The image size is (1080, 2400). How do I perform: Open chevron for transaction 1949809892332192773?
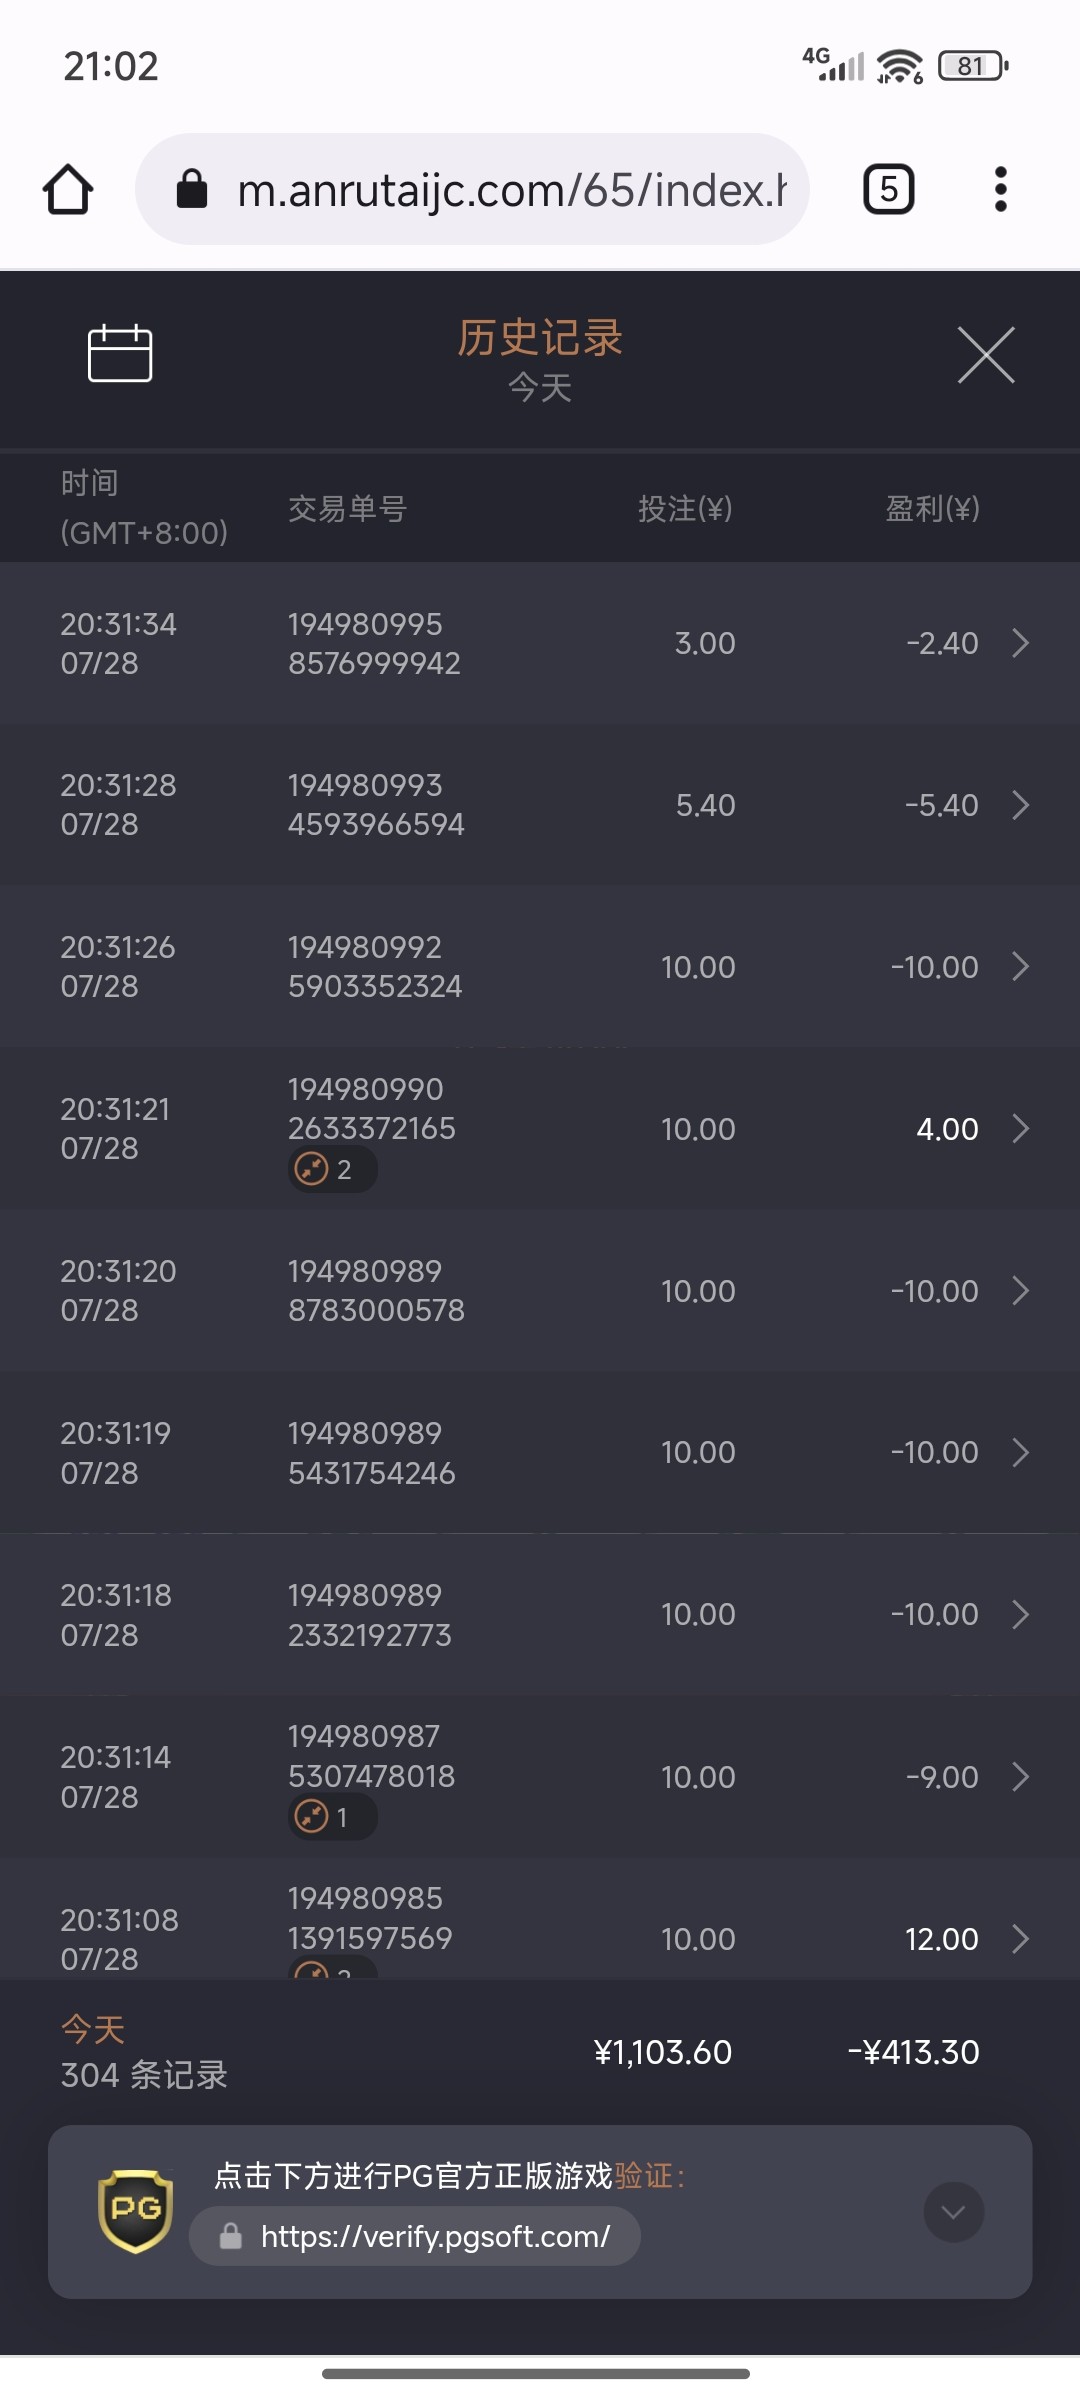(x=1020, y=1615)
